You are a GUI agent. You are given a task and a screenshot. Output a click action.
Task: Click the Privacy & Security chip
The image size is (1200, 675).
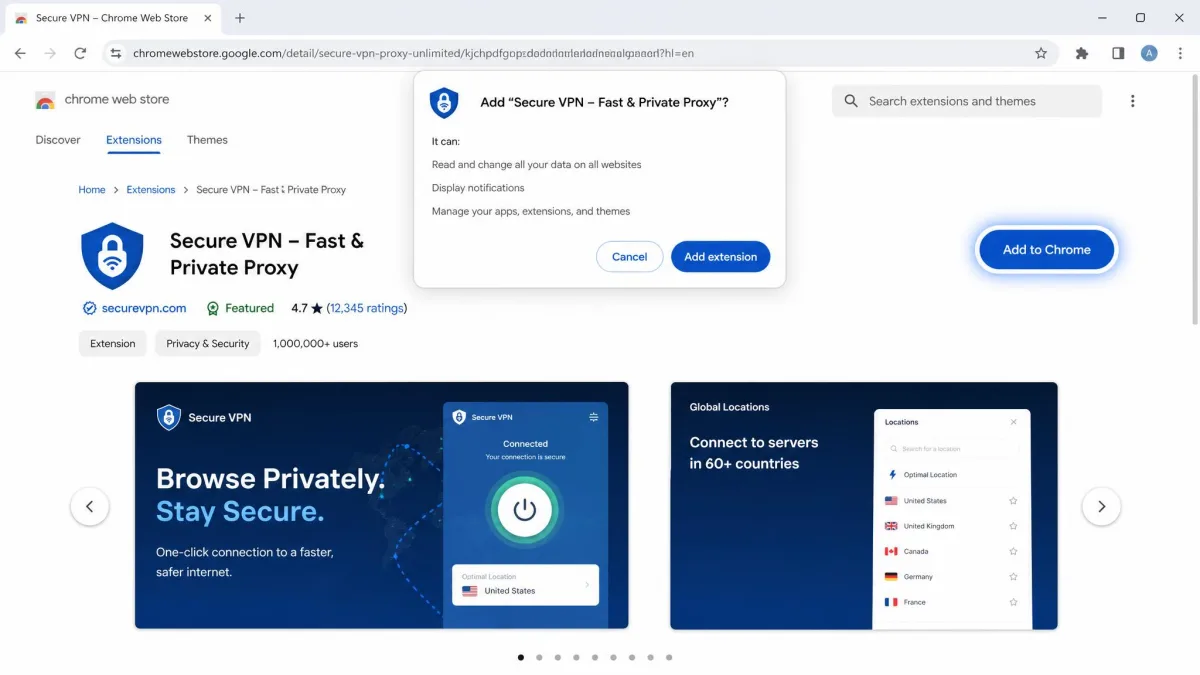coord(207,343)
